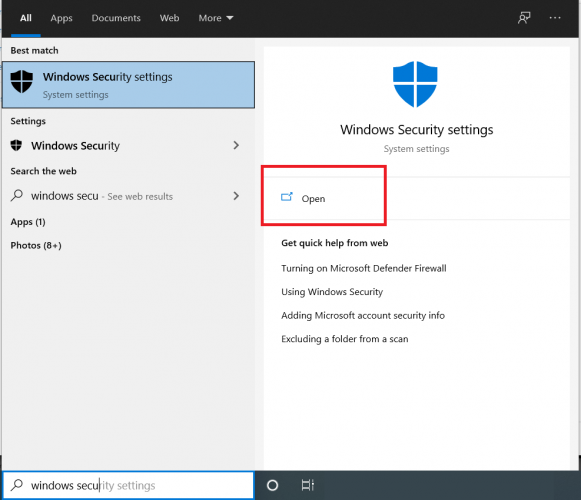This screenshot has width=581, height=500.
Task: Open Turning on Microsoft Defender Firewall link
Action: (363, 268)
